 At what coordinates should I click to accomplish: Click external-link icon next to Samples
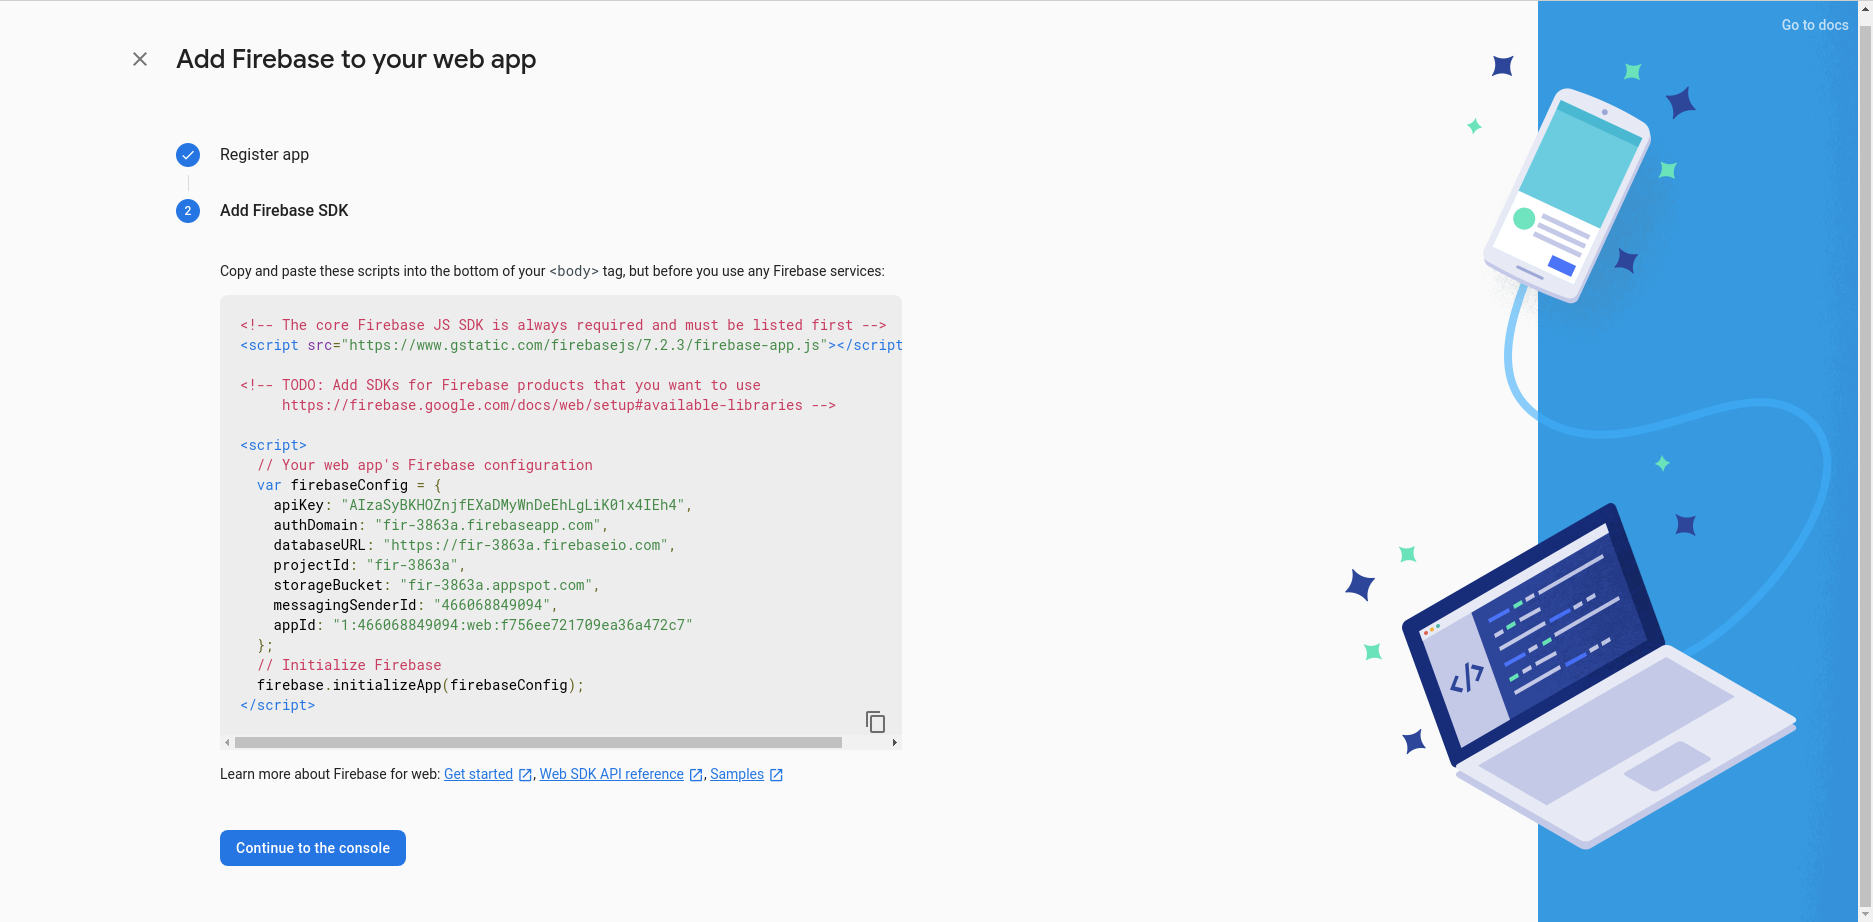coord(776,775)
